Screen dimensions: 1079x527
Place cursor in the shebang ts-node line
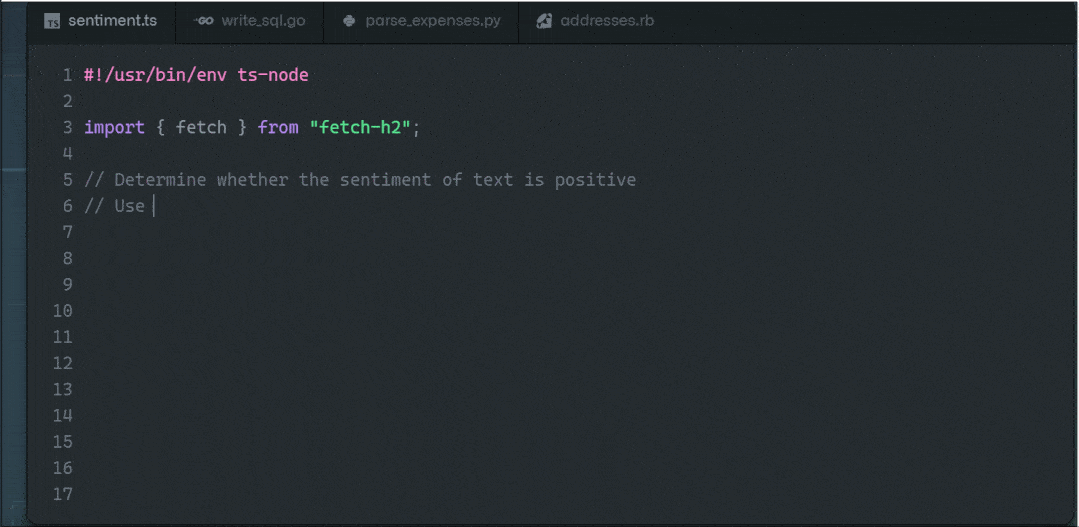click(196, 75)
